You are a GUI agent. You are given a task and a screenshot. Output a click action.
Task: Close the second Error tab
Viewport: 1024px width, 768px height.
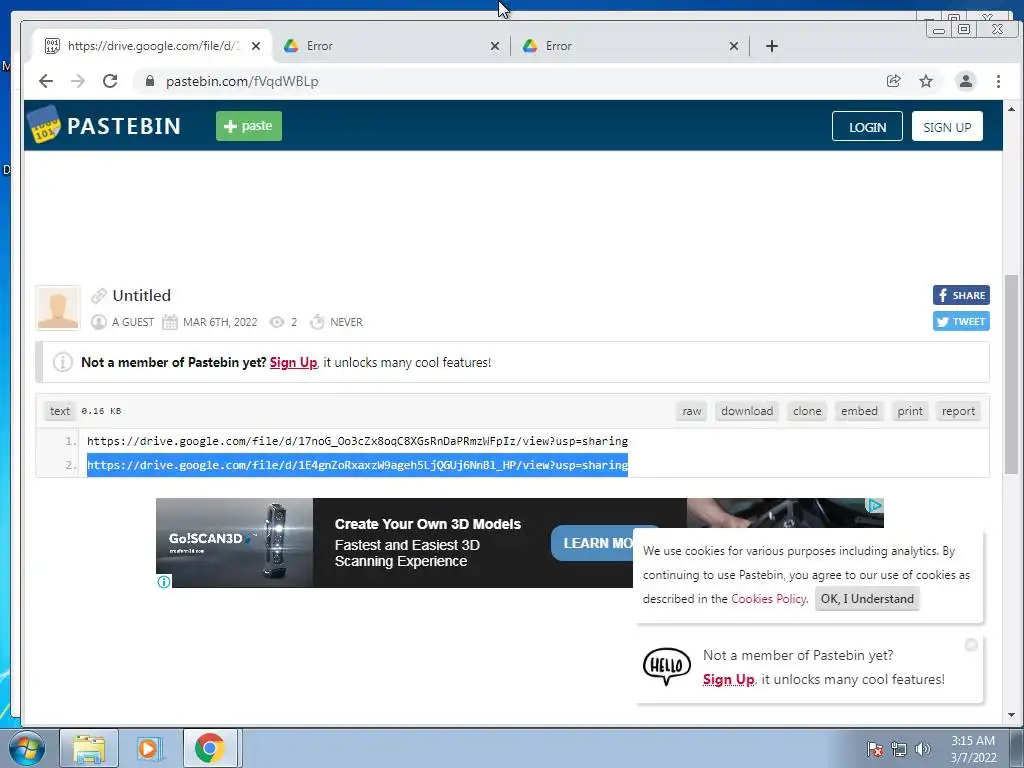[x=733, y=46]
